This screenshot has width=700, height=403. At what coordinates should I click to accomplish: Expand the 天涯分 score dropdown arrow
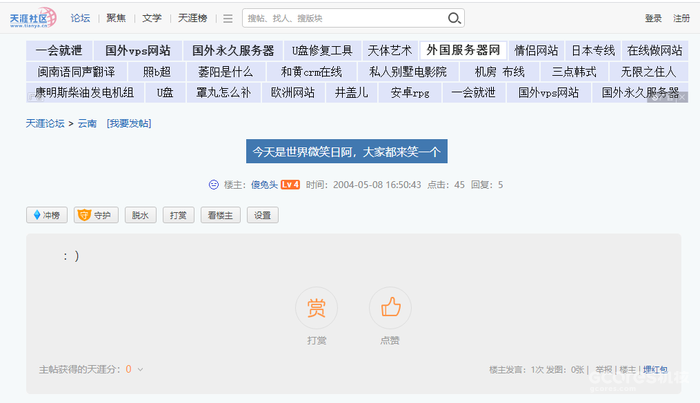(x=140, y=369)
